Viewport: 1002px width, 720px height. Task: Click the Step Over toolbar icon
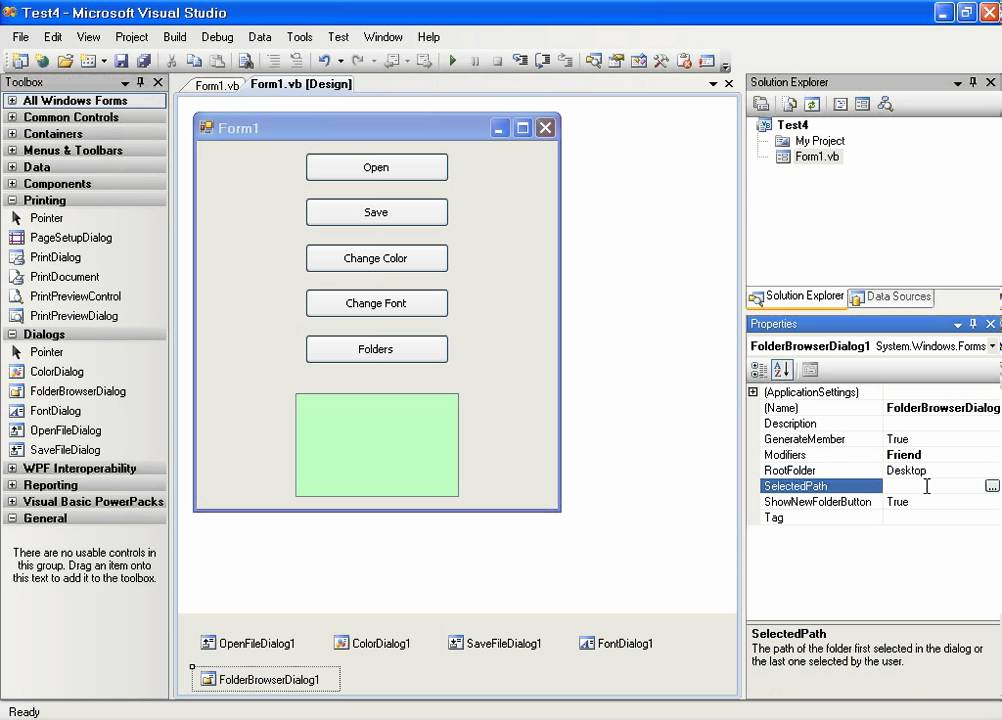[543, 61]
